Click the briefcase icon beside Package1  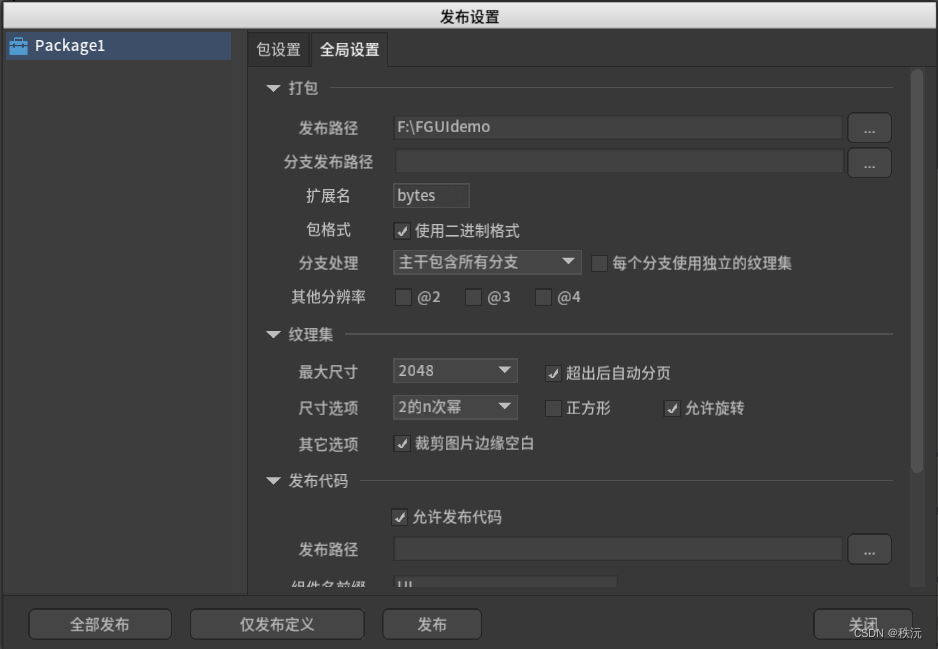click(x=18, y=45)
